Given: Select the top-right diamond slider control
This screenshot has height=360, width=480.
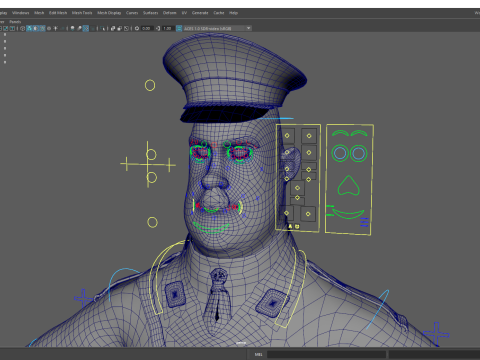Looking at the screenshot, I should pos(309,136).
